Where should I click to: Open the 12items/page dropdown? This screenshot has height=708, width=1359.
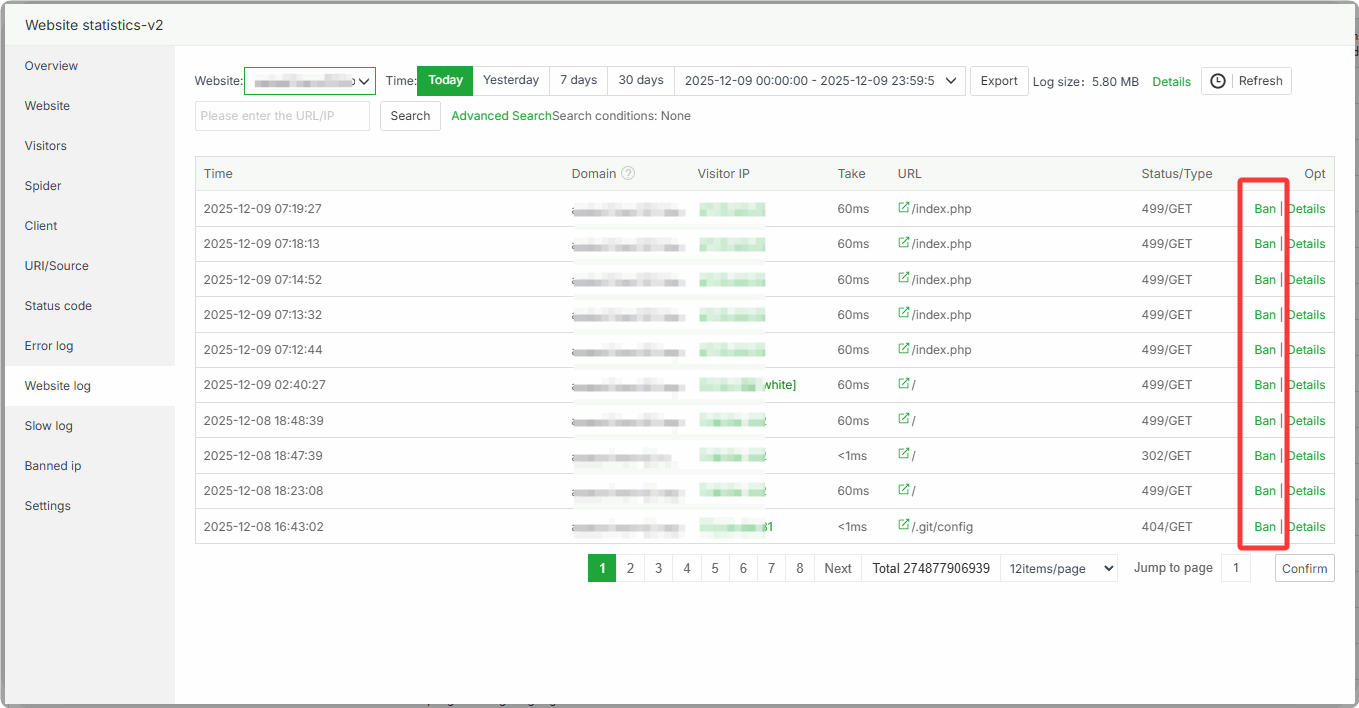(1058, 568)
